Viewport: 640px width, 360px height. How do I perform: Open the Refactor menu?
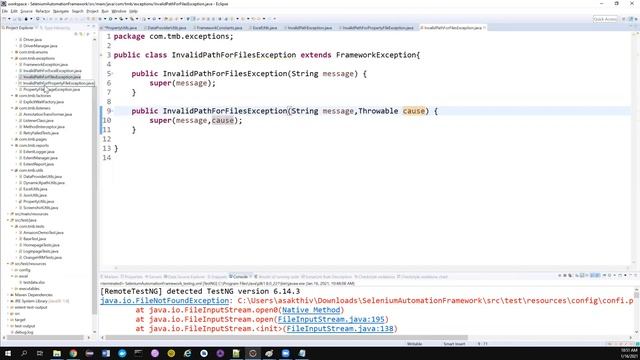tap(42, 11)
